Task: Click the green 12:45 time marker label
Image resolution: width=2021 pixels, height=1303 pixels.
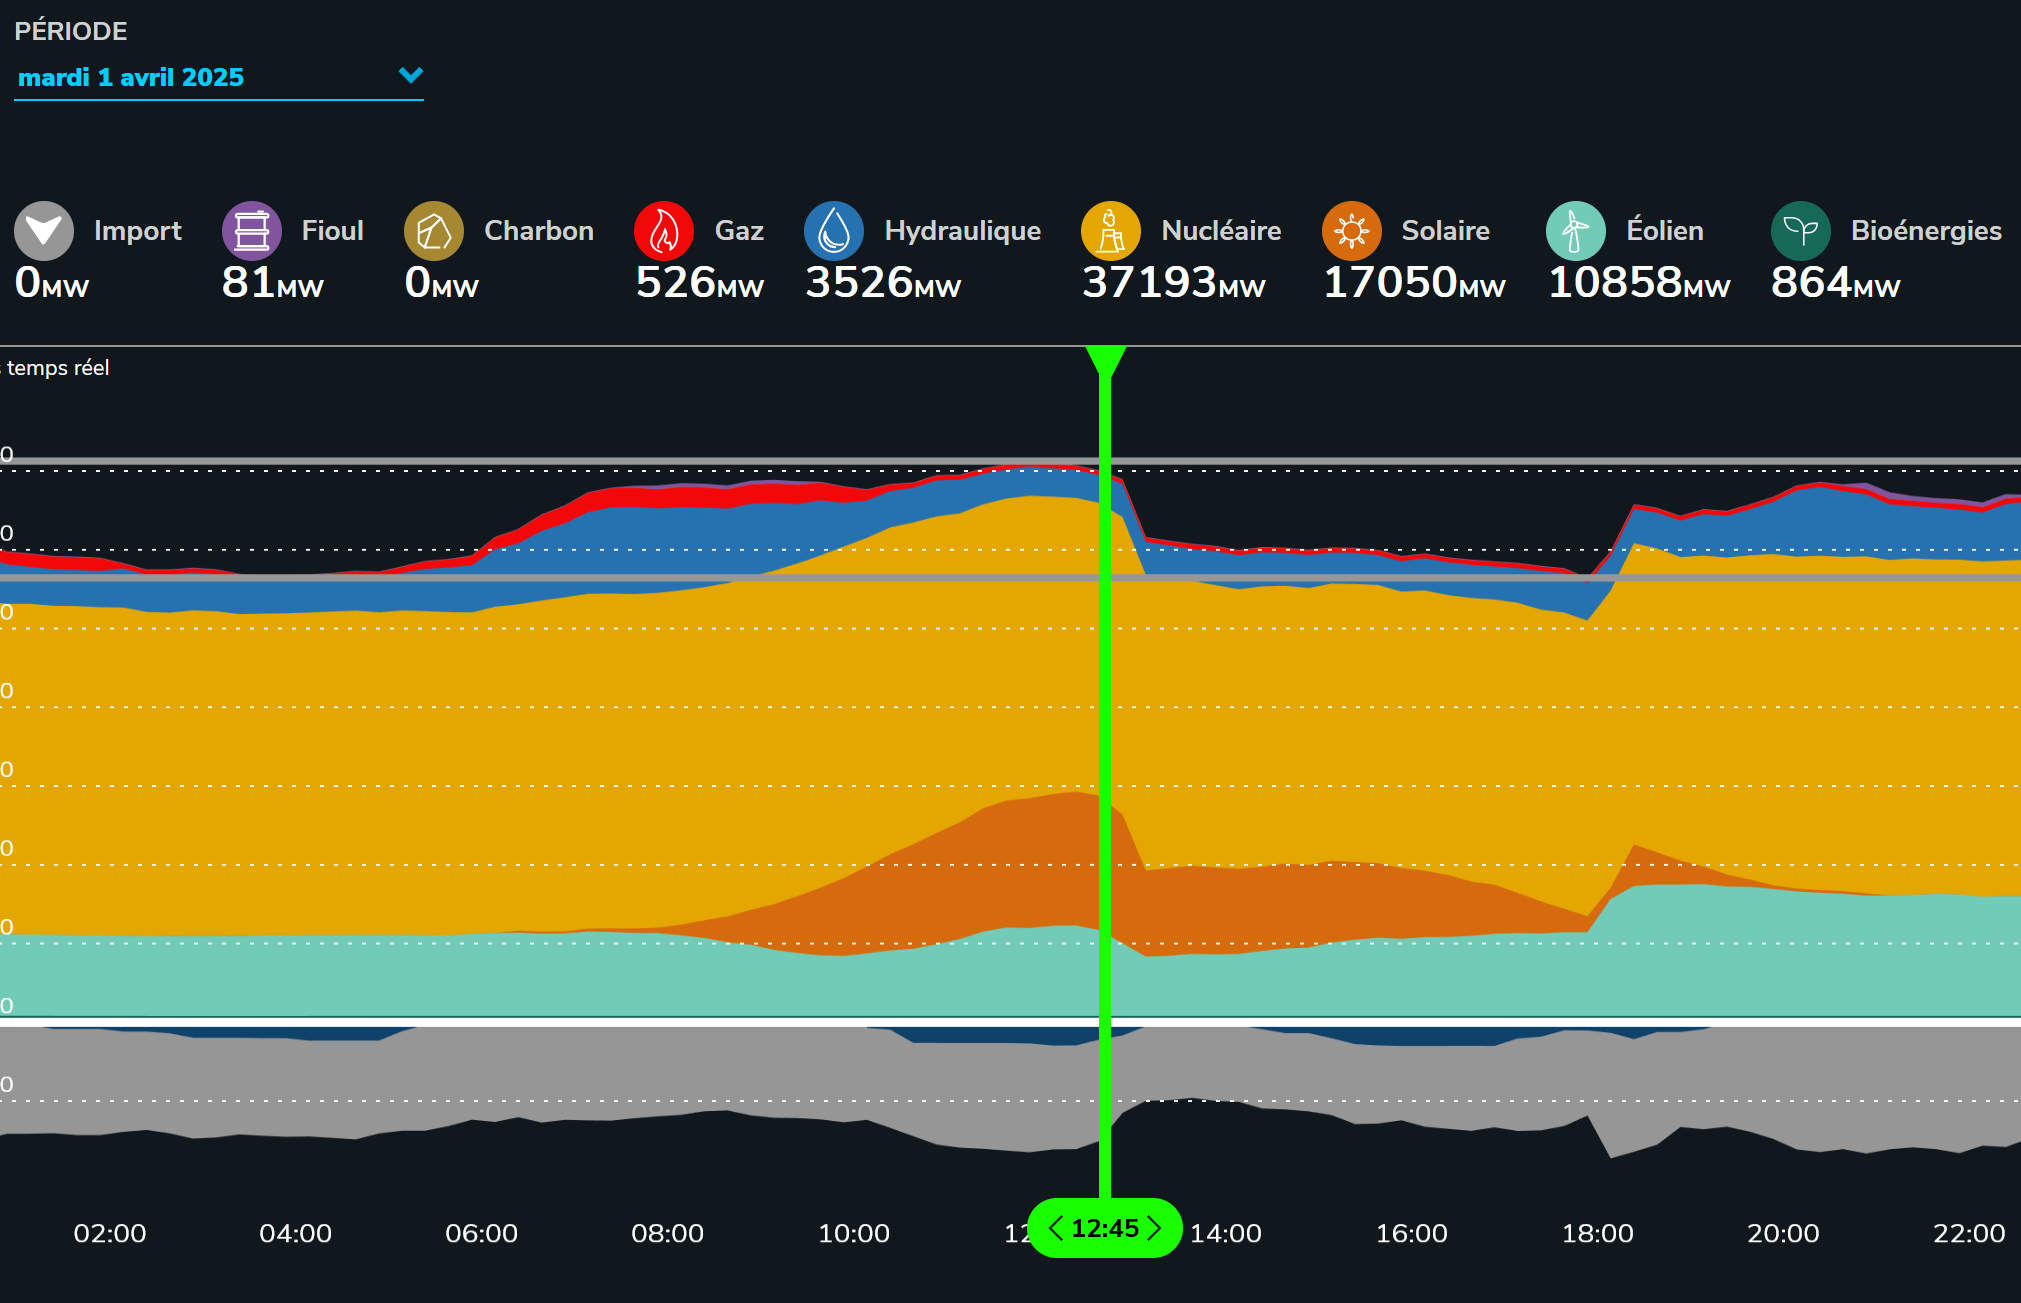Action: (x=1105, y=1228)
